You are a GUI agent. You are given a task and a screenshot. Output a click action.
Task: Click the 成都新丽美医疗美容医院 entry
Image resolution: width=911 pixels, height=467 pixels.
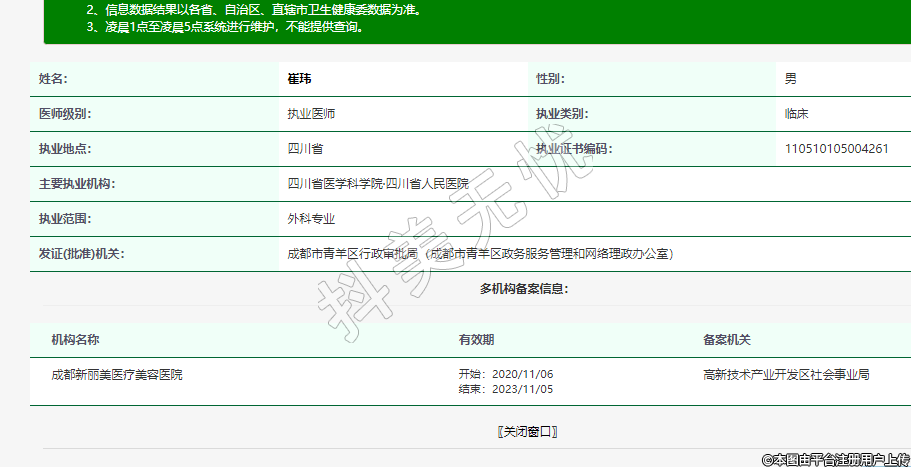pos(117,375)
